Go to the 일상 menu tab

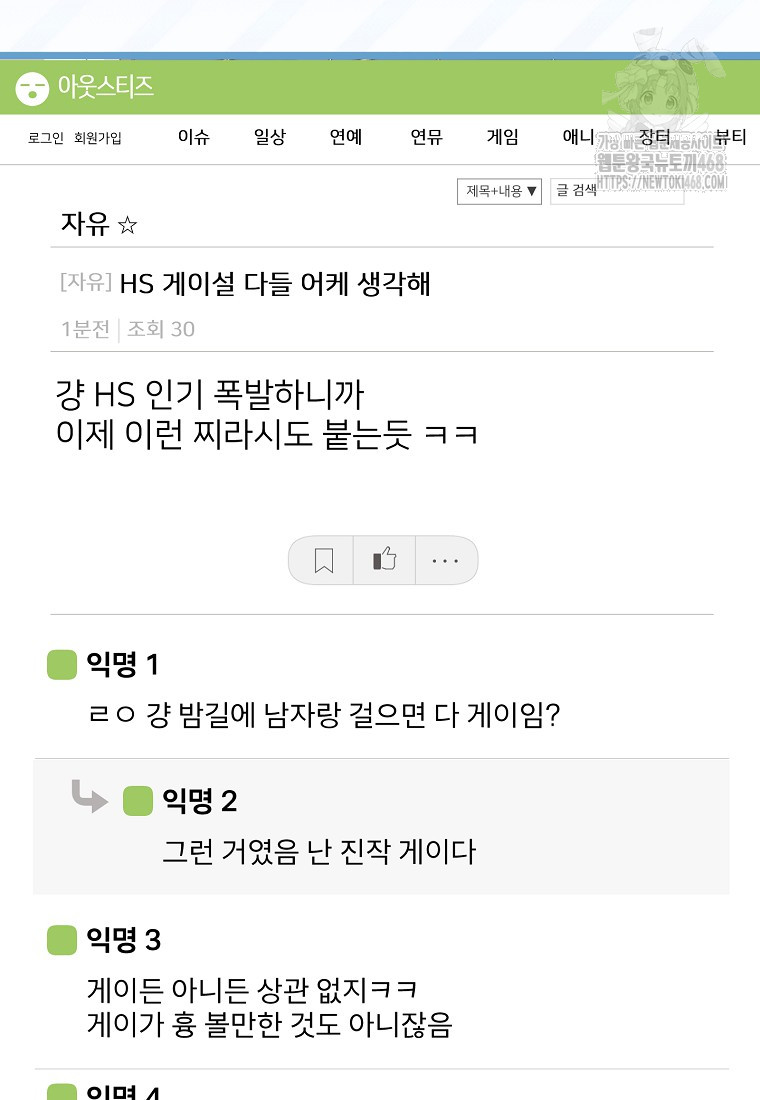point(270,138)
